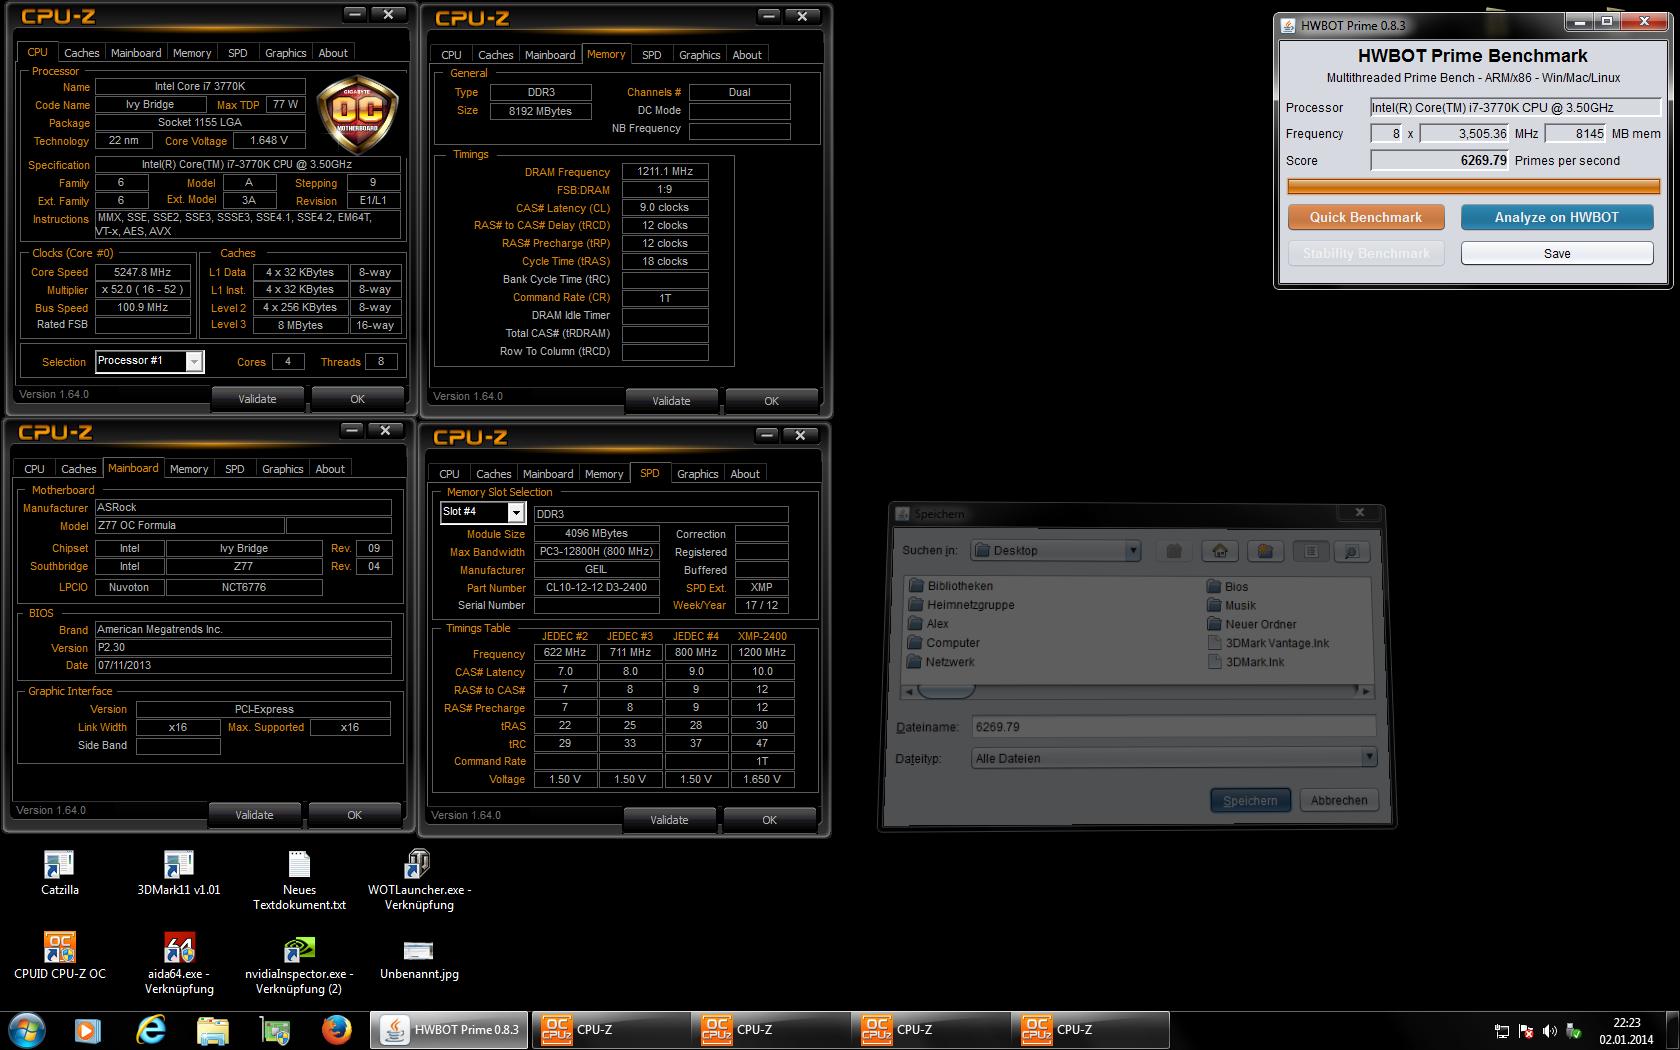This screenshot has width=1680, height=1050.
Task: Click OK in the CPU-Z Memory window
Action: coord(771,401)
